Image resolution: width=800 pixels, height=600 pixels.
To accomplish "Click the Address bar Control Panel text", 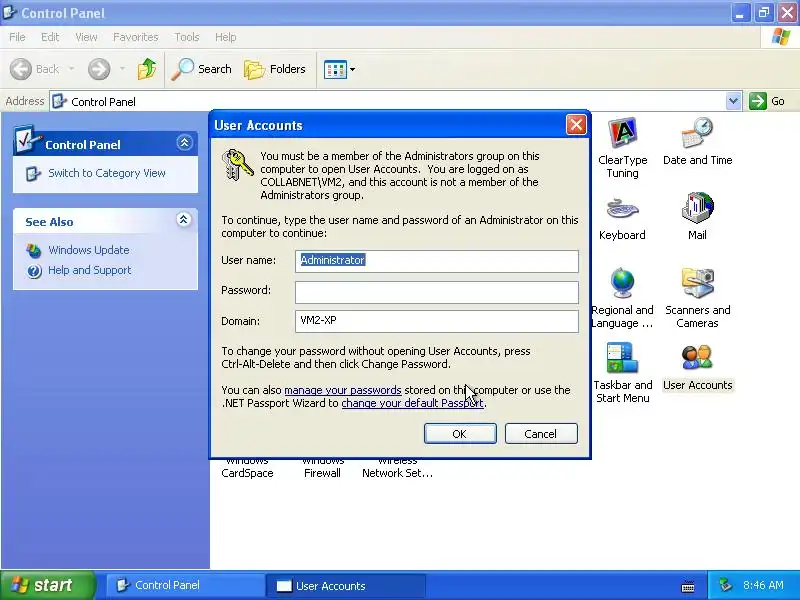I will click(104, 102).
